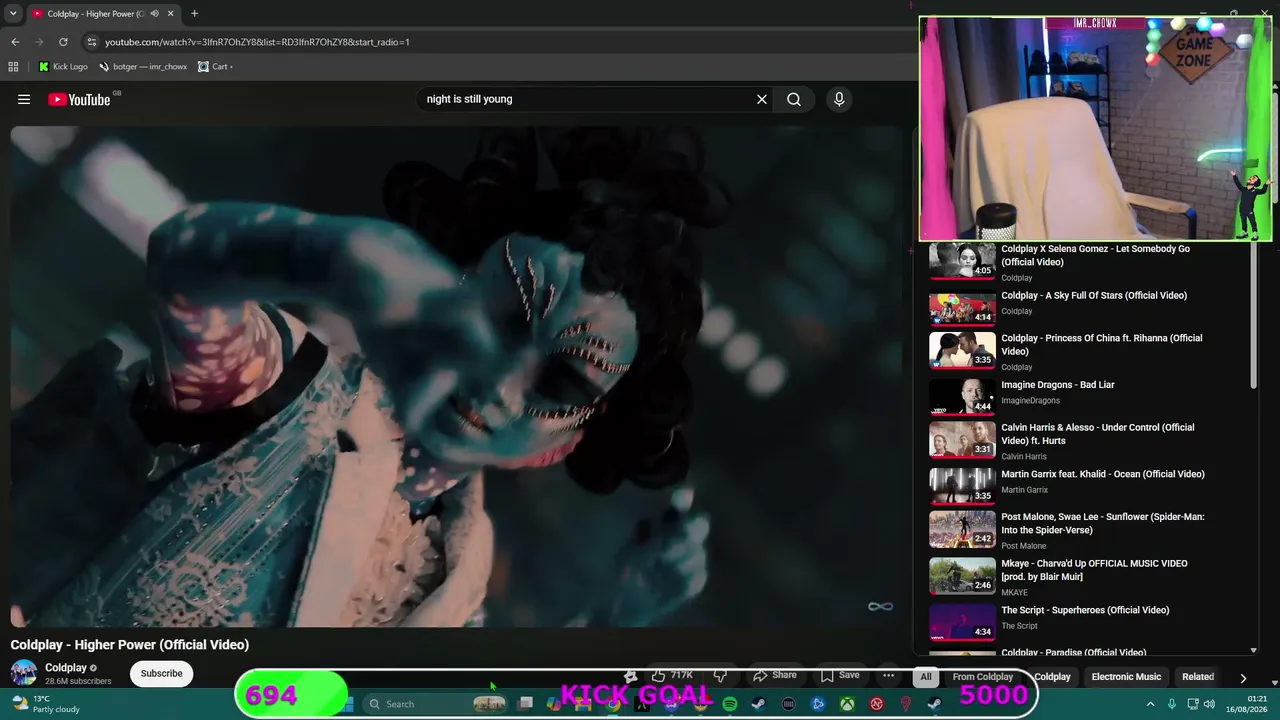Expand the tab search dropdown
Viewport: 1280px width, 720px height.
[13, 14]
